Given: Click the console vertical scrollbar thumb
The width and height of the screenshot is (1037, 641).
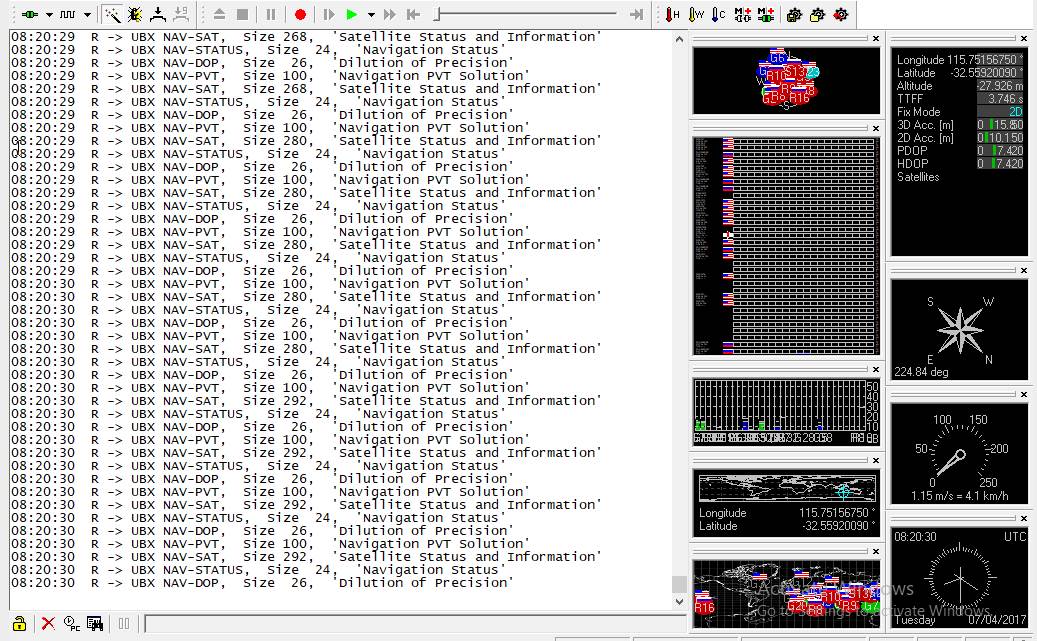Looking at the screenshot, I should click(679, 584).
